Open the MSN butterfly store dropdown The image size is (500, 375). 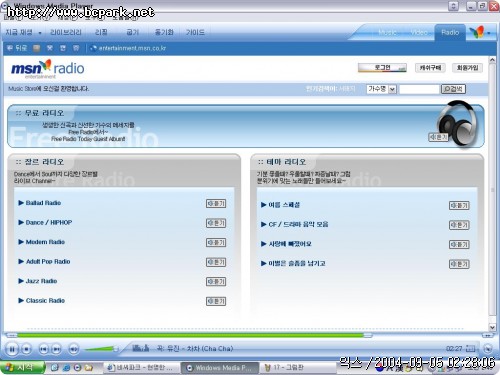point(480,32)
